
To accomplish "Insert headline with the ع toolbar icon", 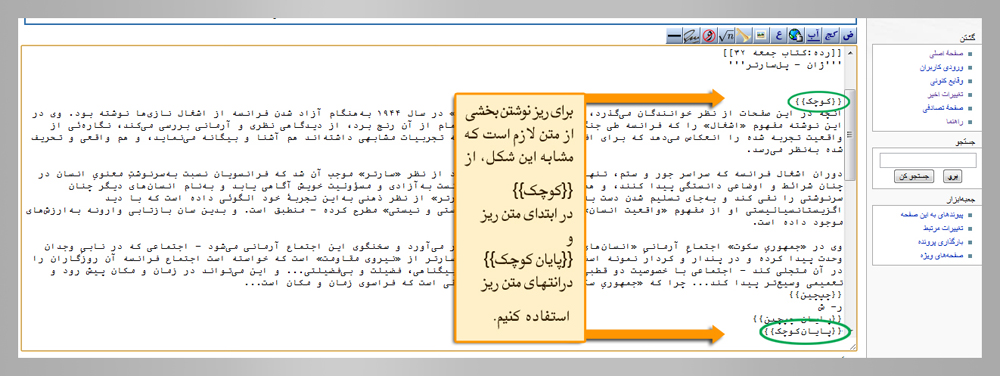I will [779, 35].
